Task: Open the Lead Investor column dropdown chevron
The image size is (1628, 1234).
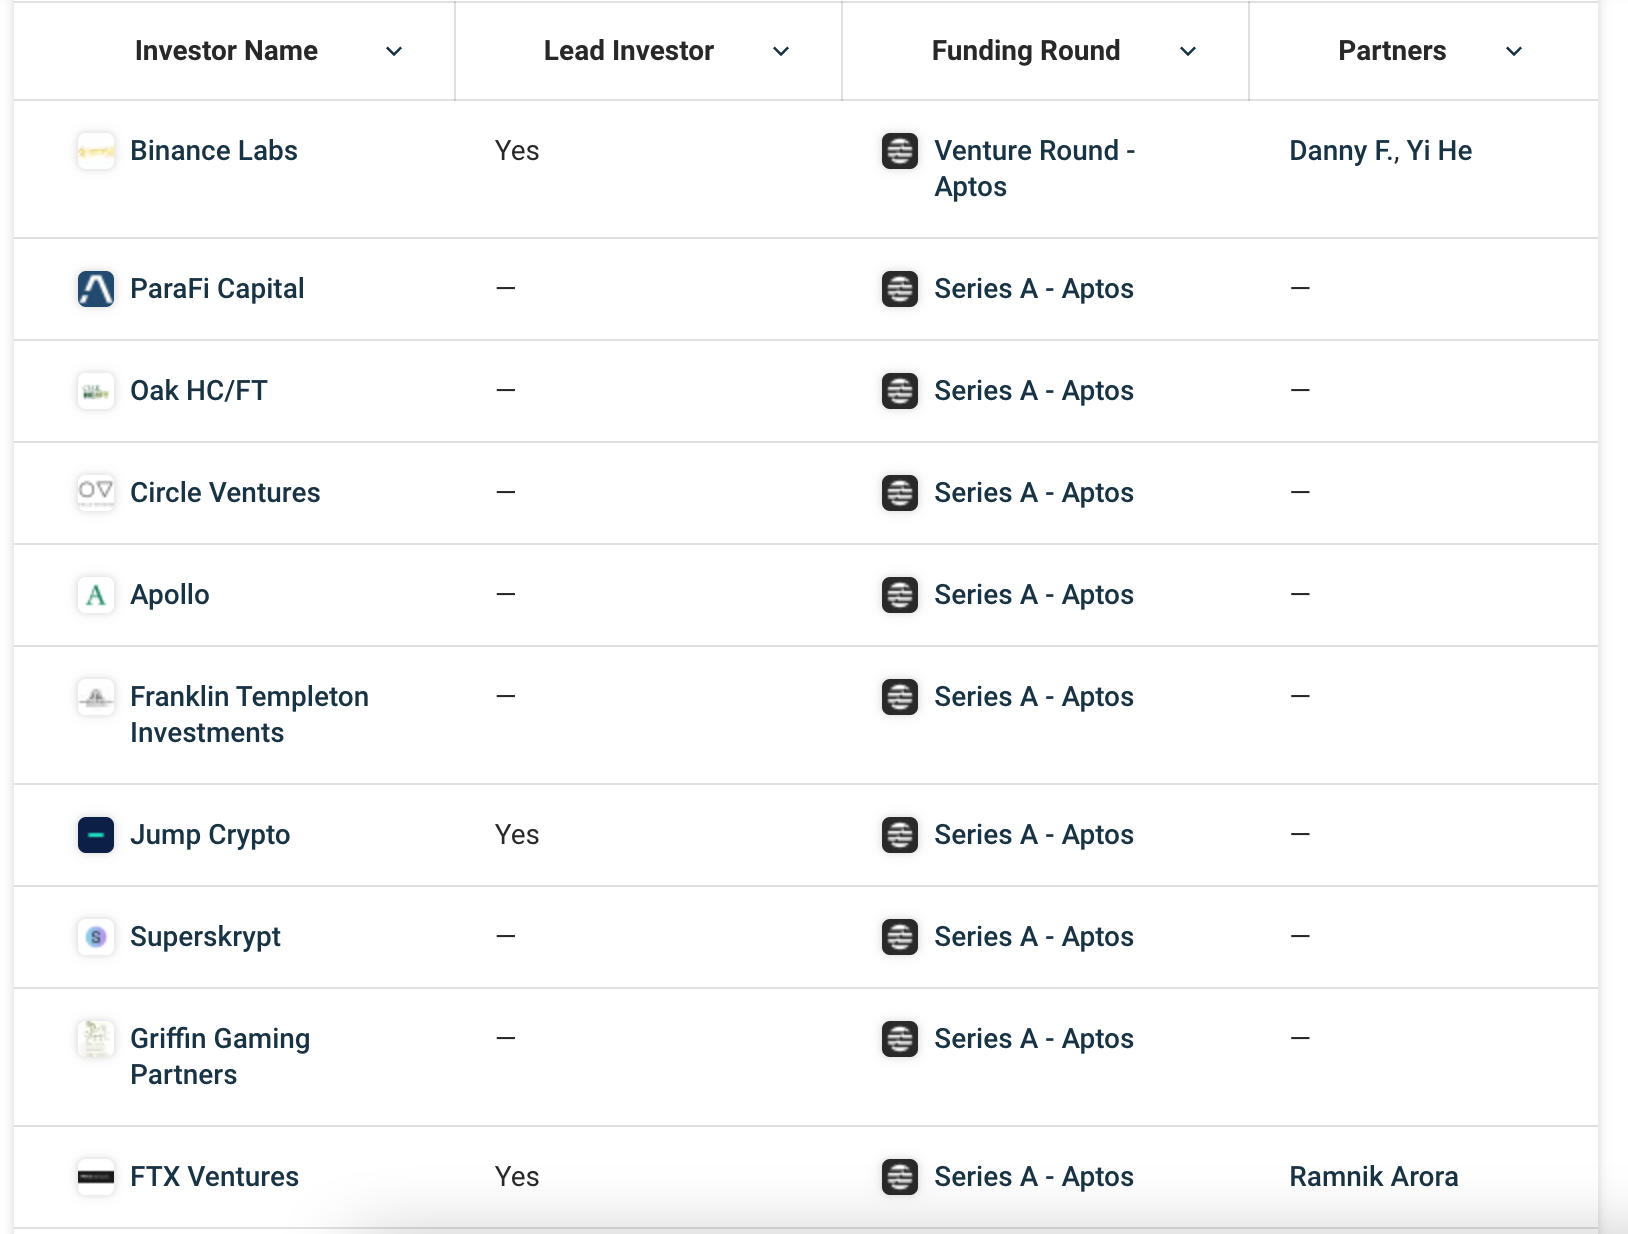Action: point(781,51)
